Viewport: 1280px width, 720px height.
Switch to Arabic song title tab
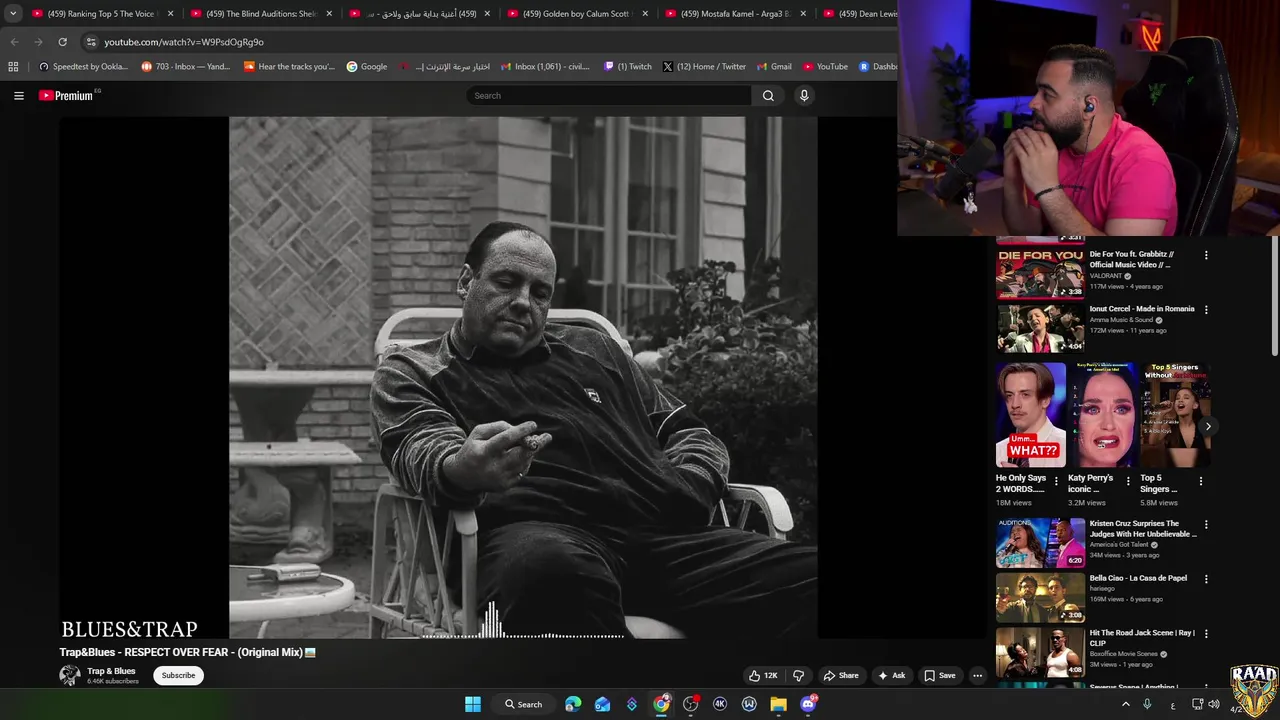pos(419,14)
